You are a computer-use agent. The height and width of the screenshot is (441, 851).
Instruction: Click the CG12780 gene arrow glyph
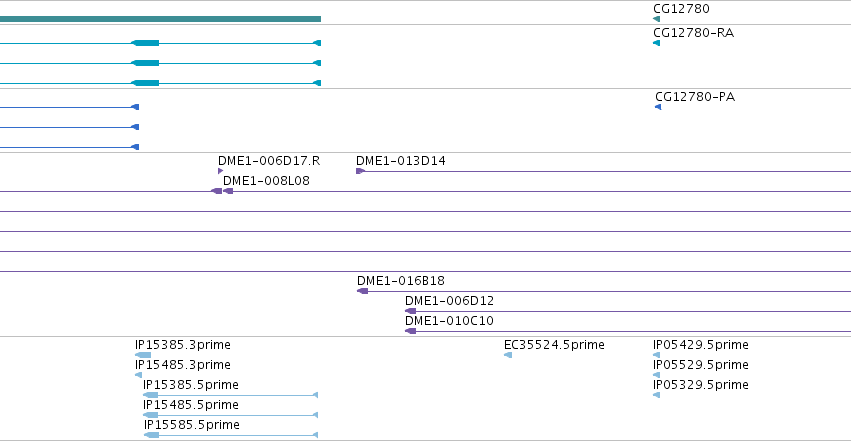(657, 19)
